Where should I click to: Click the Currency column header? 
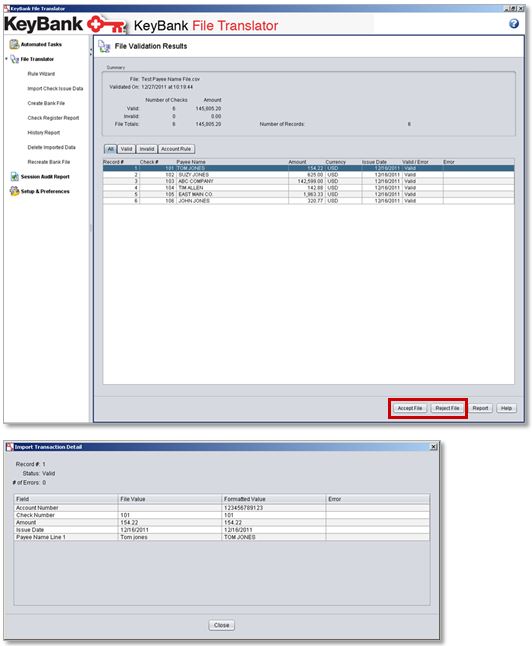click(343, 162)
